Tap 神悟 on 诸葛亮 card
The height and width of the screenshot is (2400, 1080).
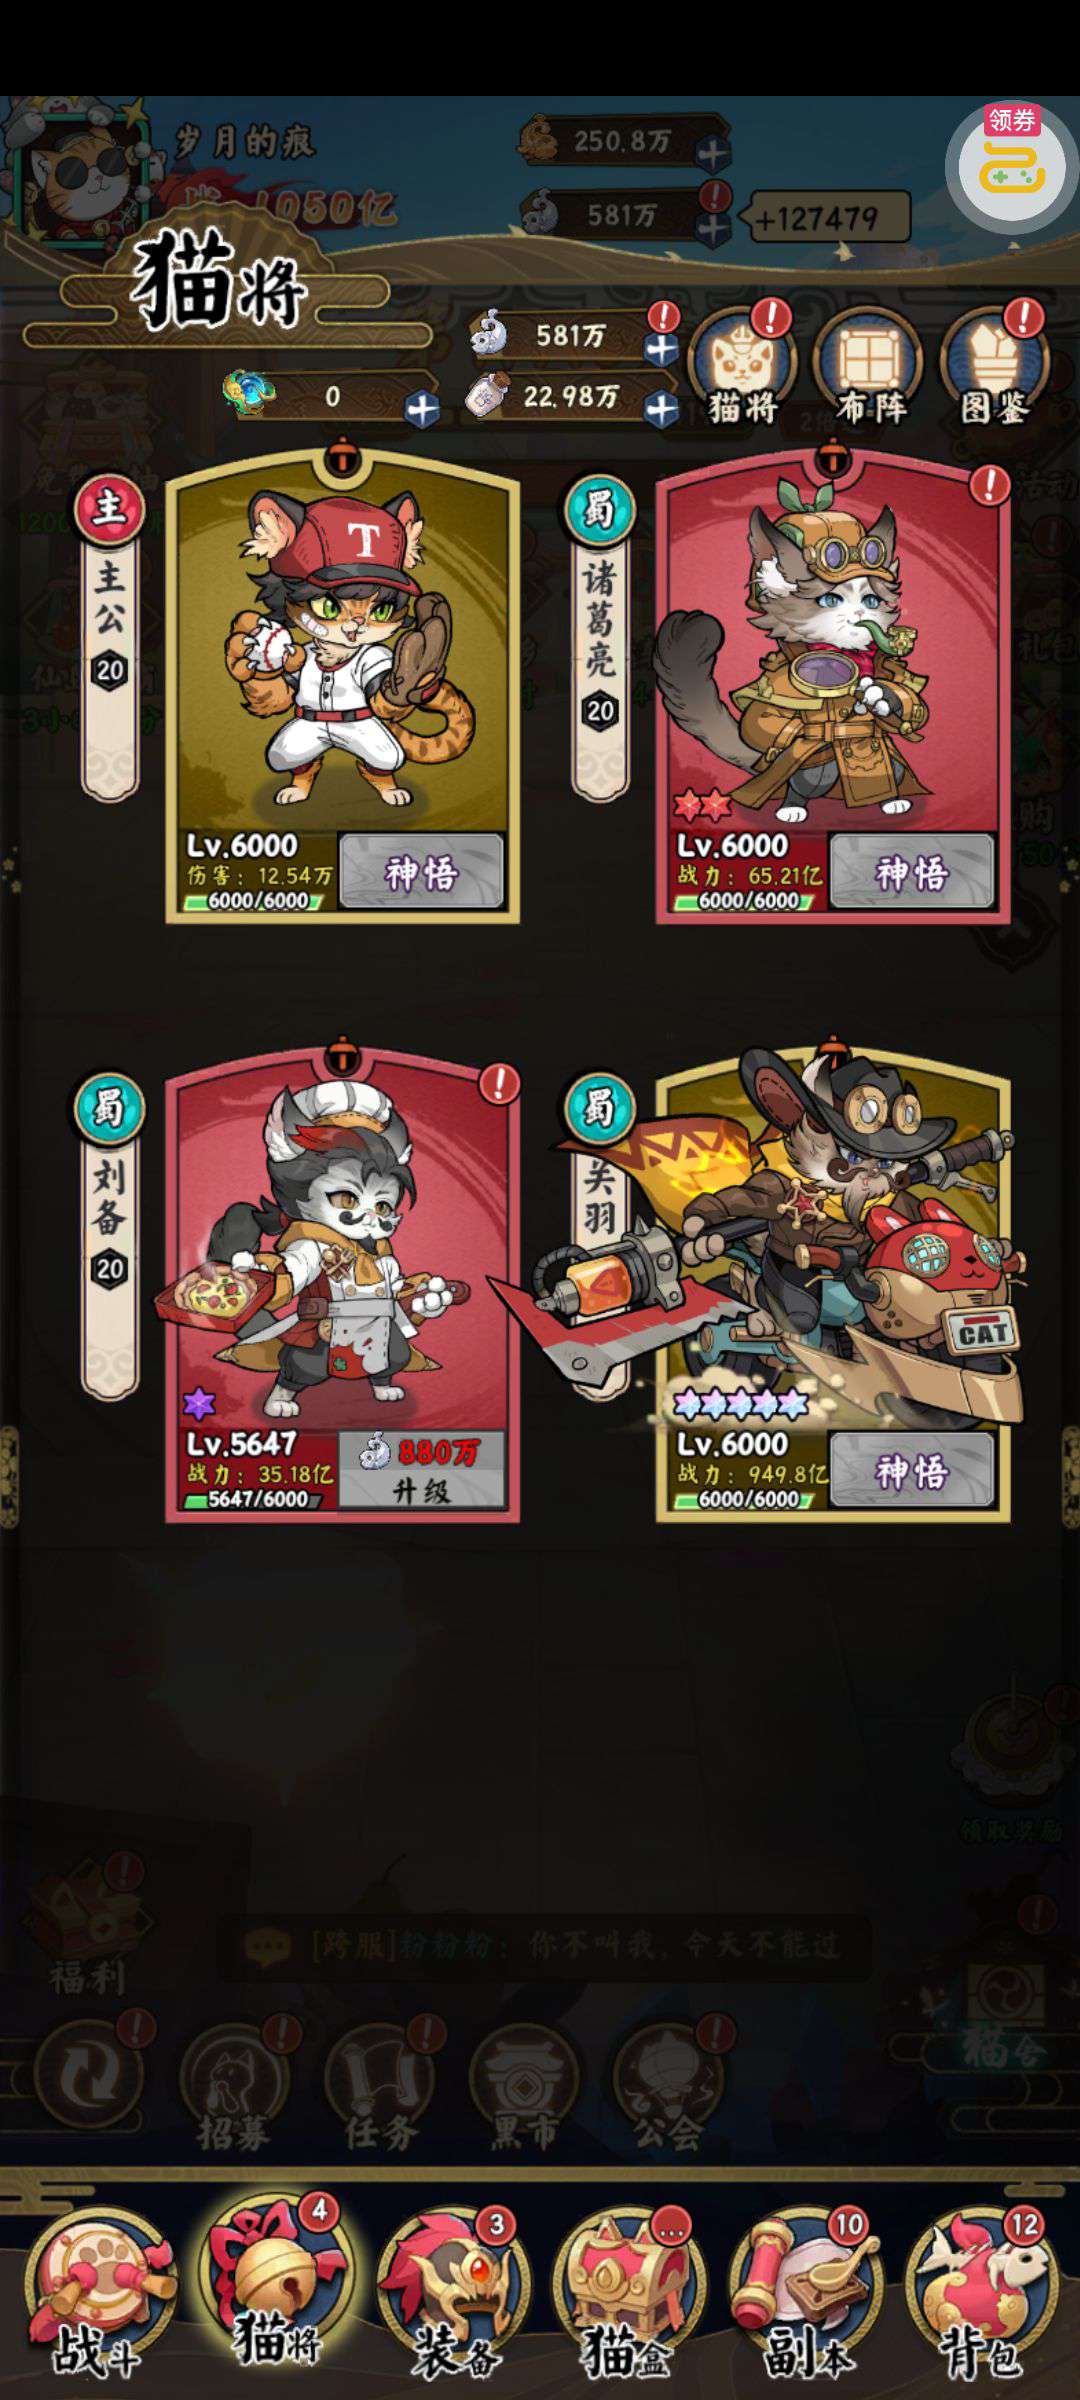pos(912,872)
